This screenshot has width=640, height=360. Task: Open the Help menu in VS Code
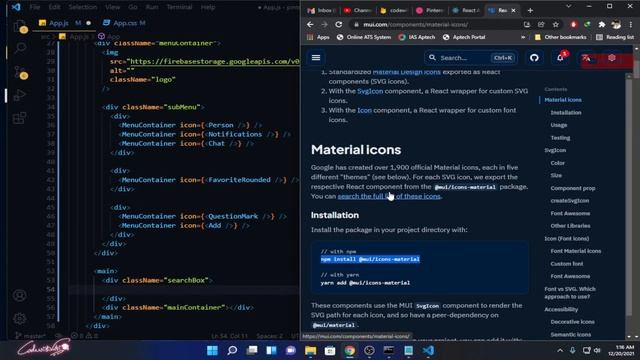pos(208,7)
